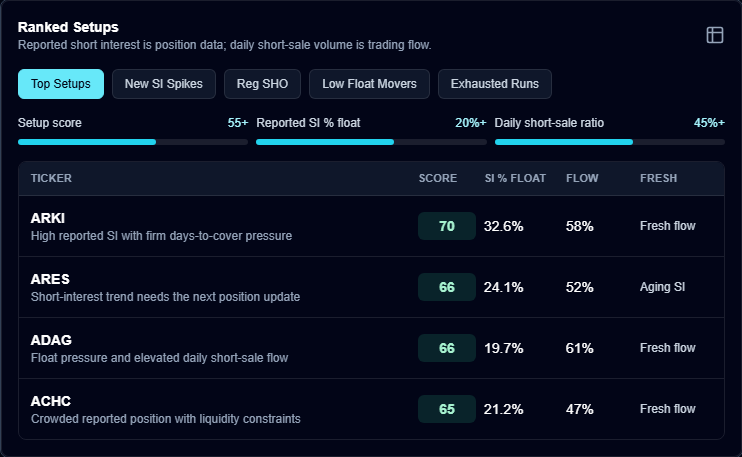This screenshot has width=742, height=457.
Task: Click ARES score badge 66
Action: (x=447, y=287)
